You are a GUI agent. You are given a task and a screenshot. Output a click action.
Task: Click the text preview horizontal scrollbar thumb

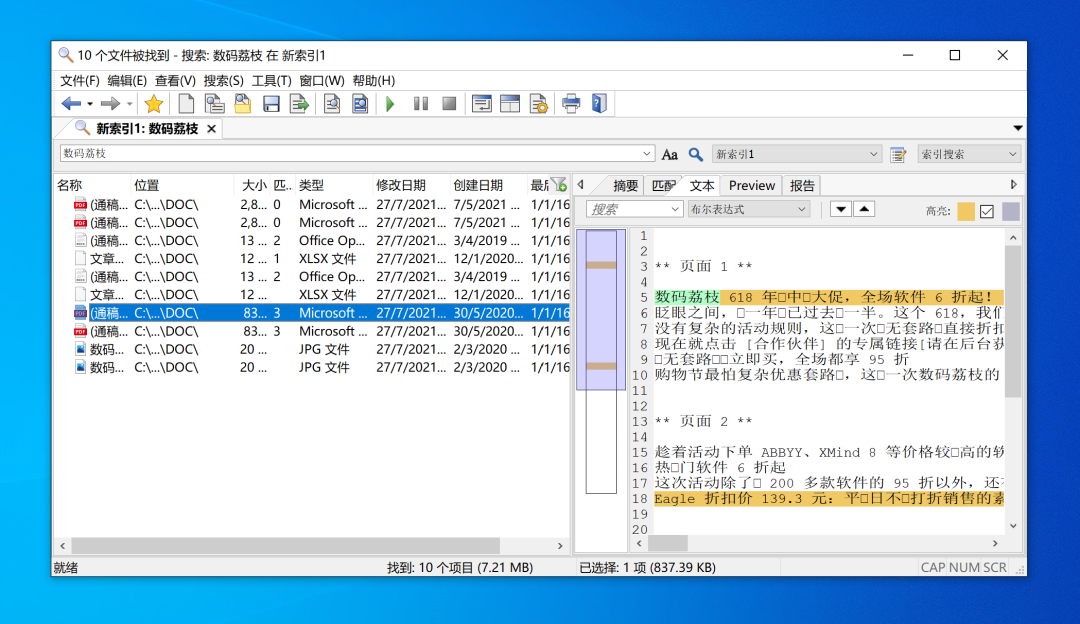click(x=667, y=543)
